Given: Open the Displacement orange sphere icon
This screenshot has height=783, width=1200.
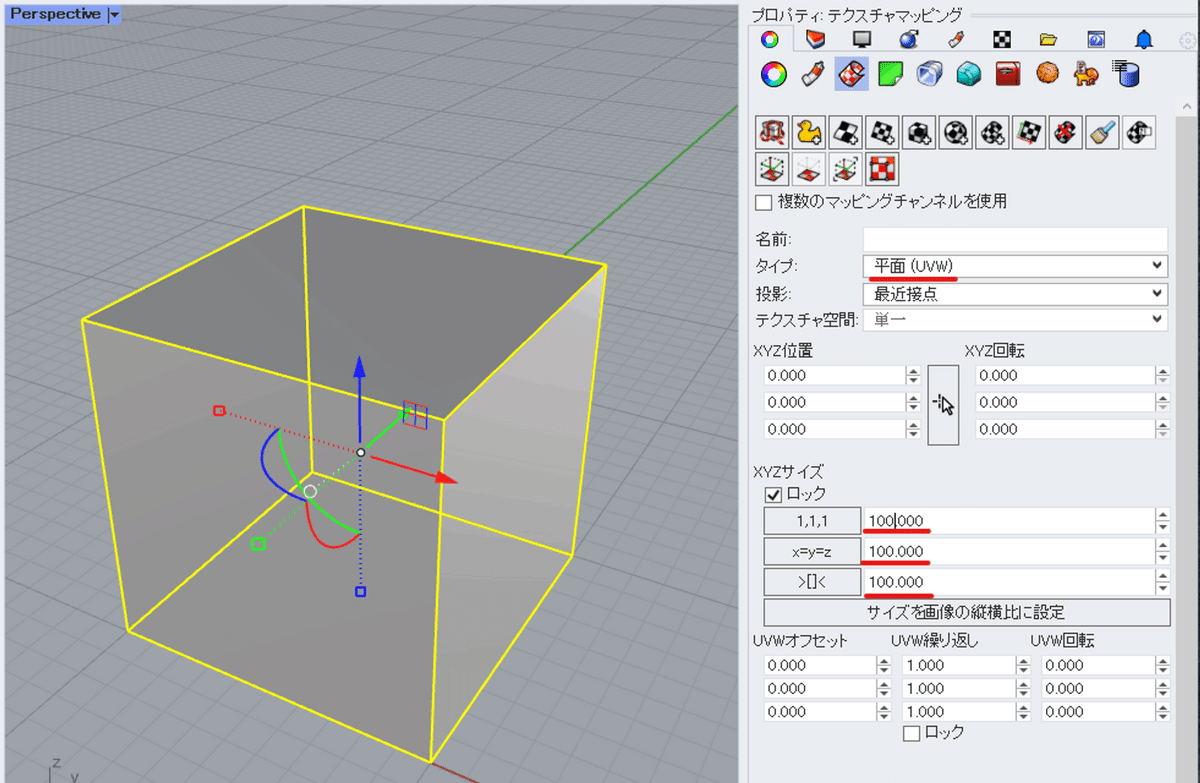Looking at the screenshot, I should tap(1047, 73).
